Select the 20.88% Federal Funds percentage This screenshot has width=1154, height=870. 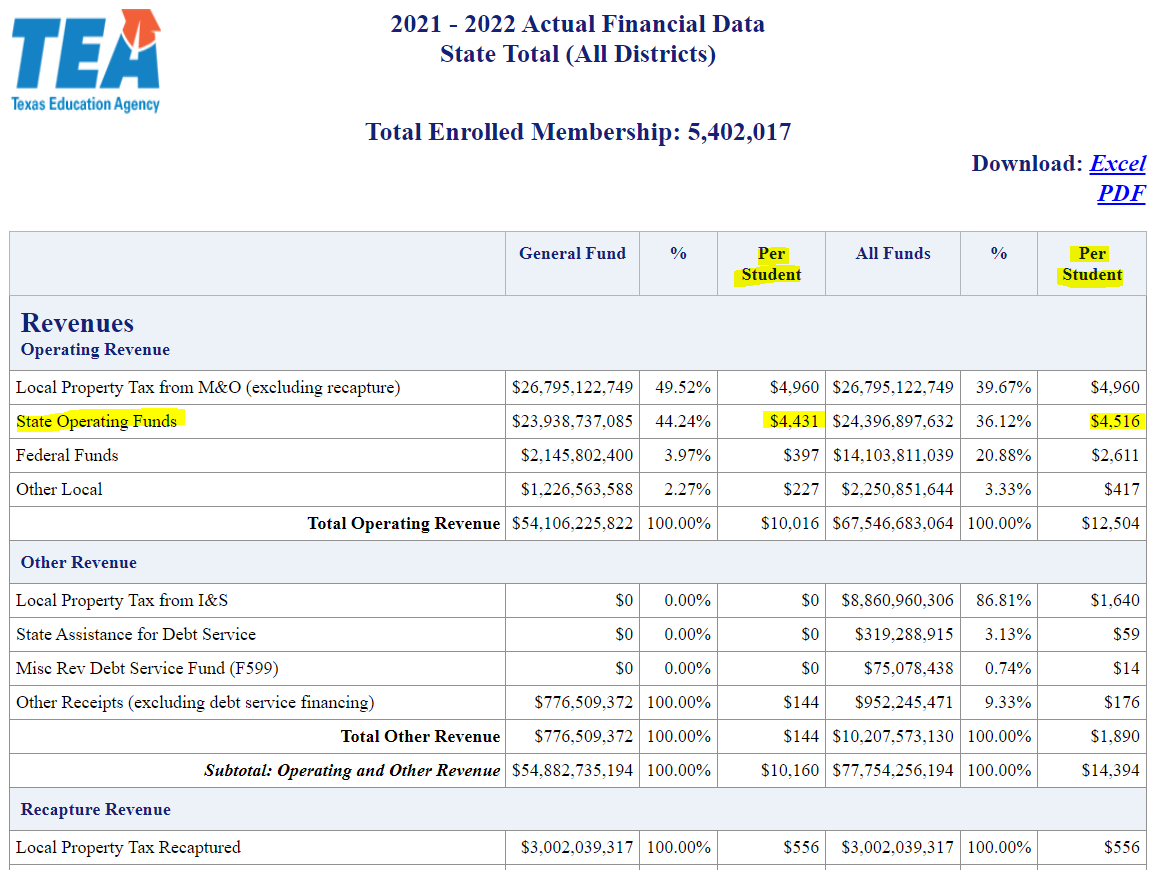pos(1003,456)
